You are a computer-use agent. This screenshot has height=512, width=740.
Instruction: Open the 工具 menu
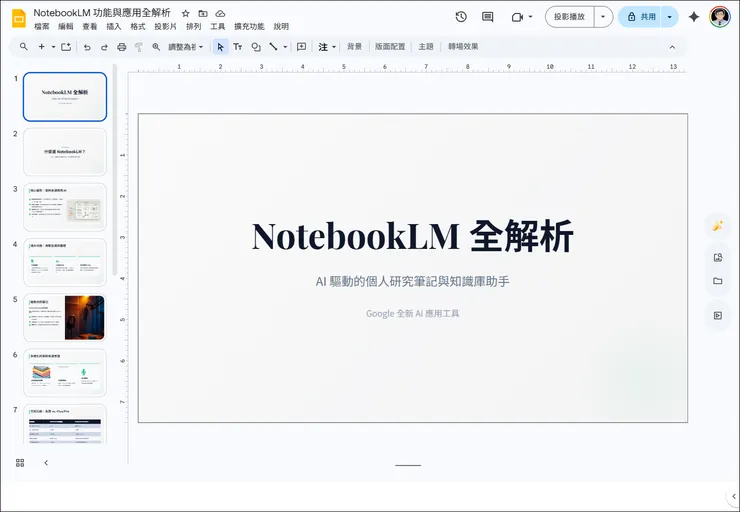218,27
